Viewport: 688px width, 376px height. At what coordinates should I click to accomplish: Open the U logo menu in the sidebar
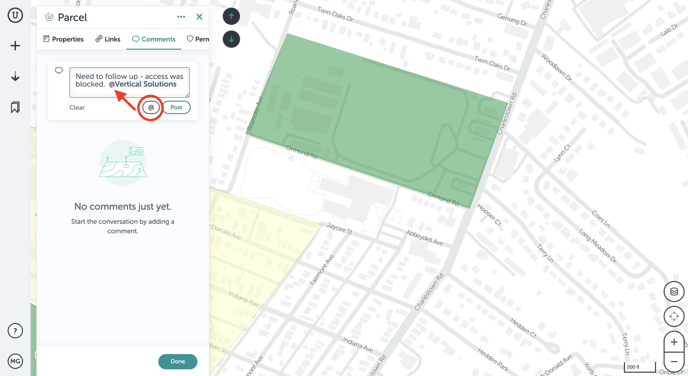pos(15,15)
